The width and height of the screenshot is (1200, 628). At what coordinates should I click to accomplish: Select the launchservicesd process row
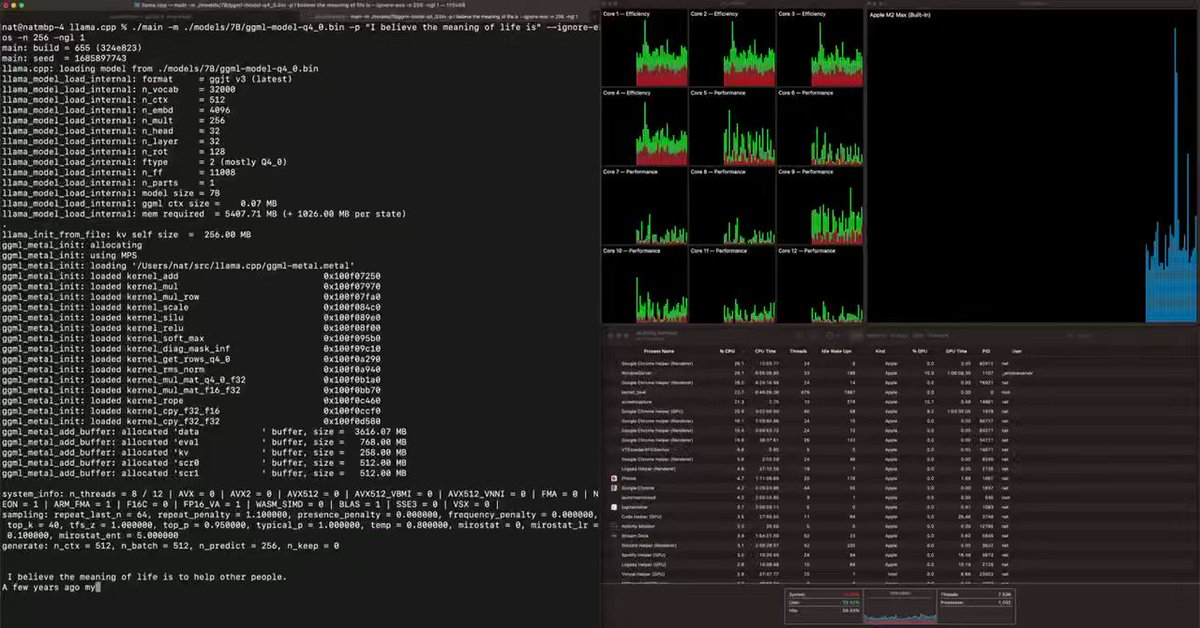(x=900, y=496)
